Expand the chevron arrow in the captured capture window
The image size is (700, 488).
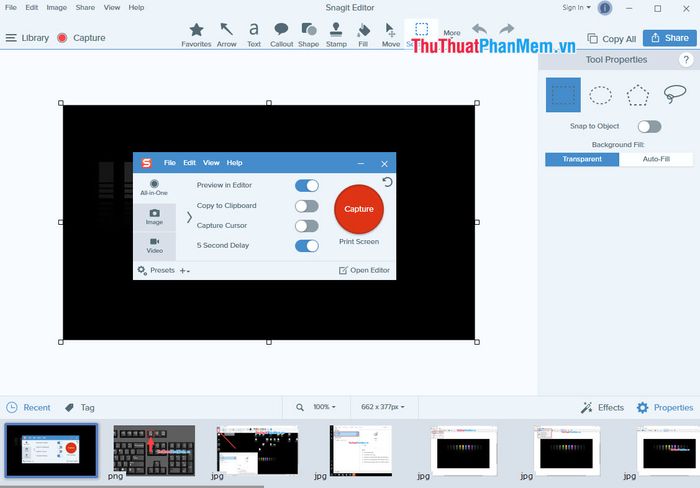[x=189, y=217]
